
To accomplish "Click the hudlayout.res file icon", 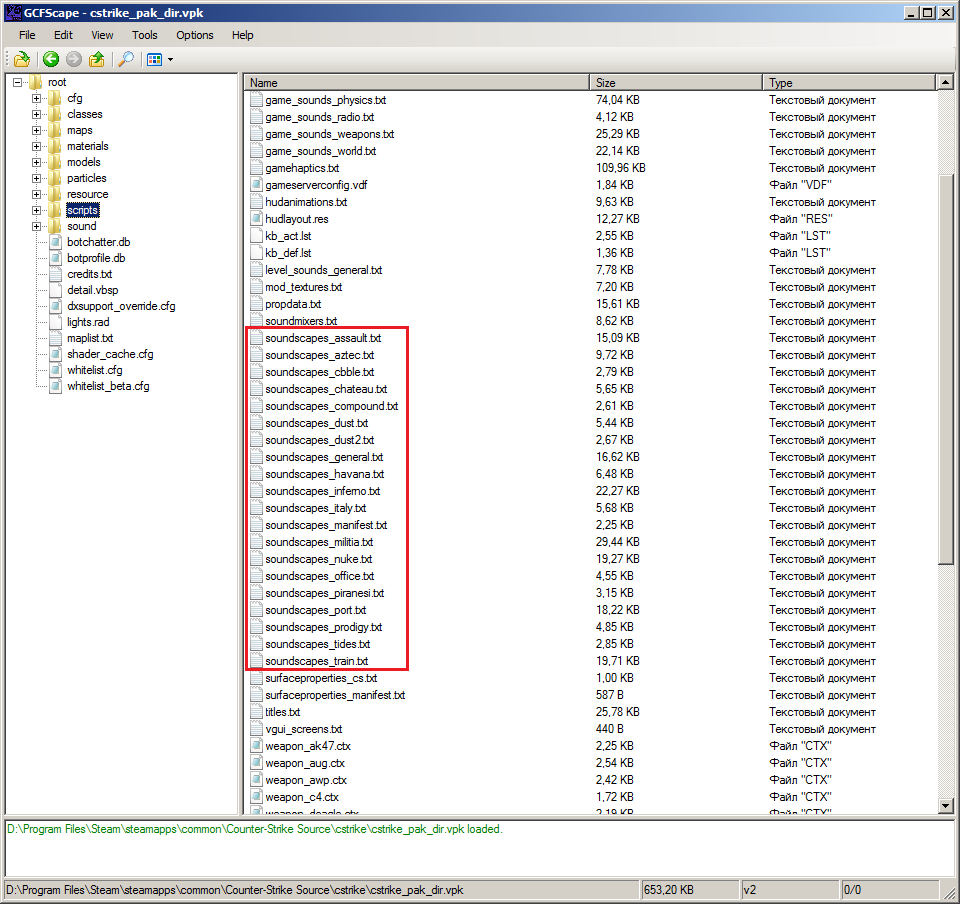I will click(257, 219).
